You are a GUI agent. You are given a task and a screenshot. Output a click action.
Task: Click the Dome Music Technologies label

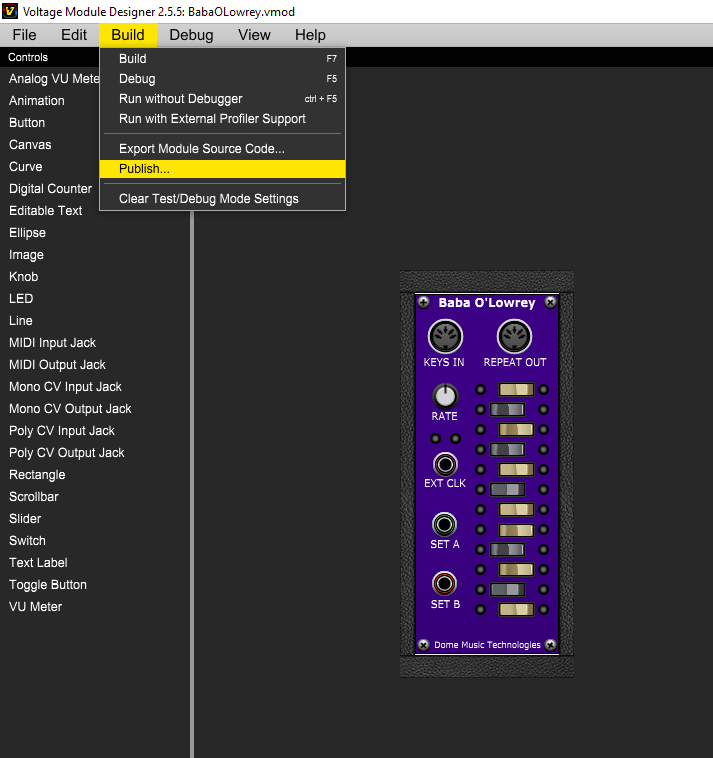(487, 645)
